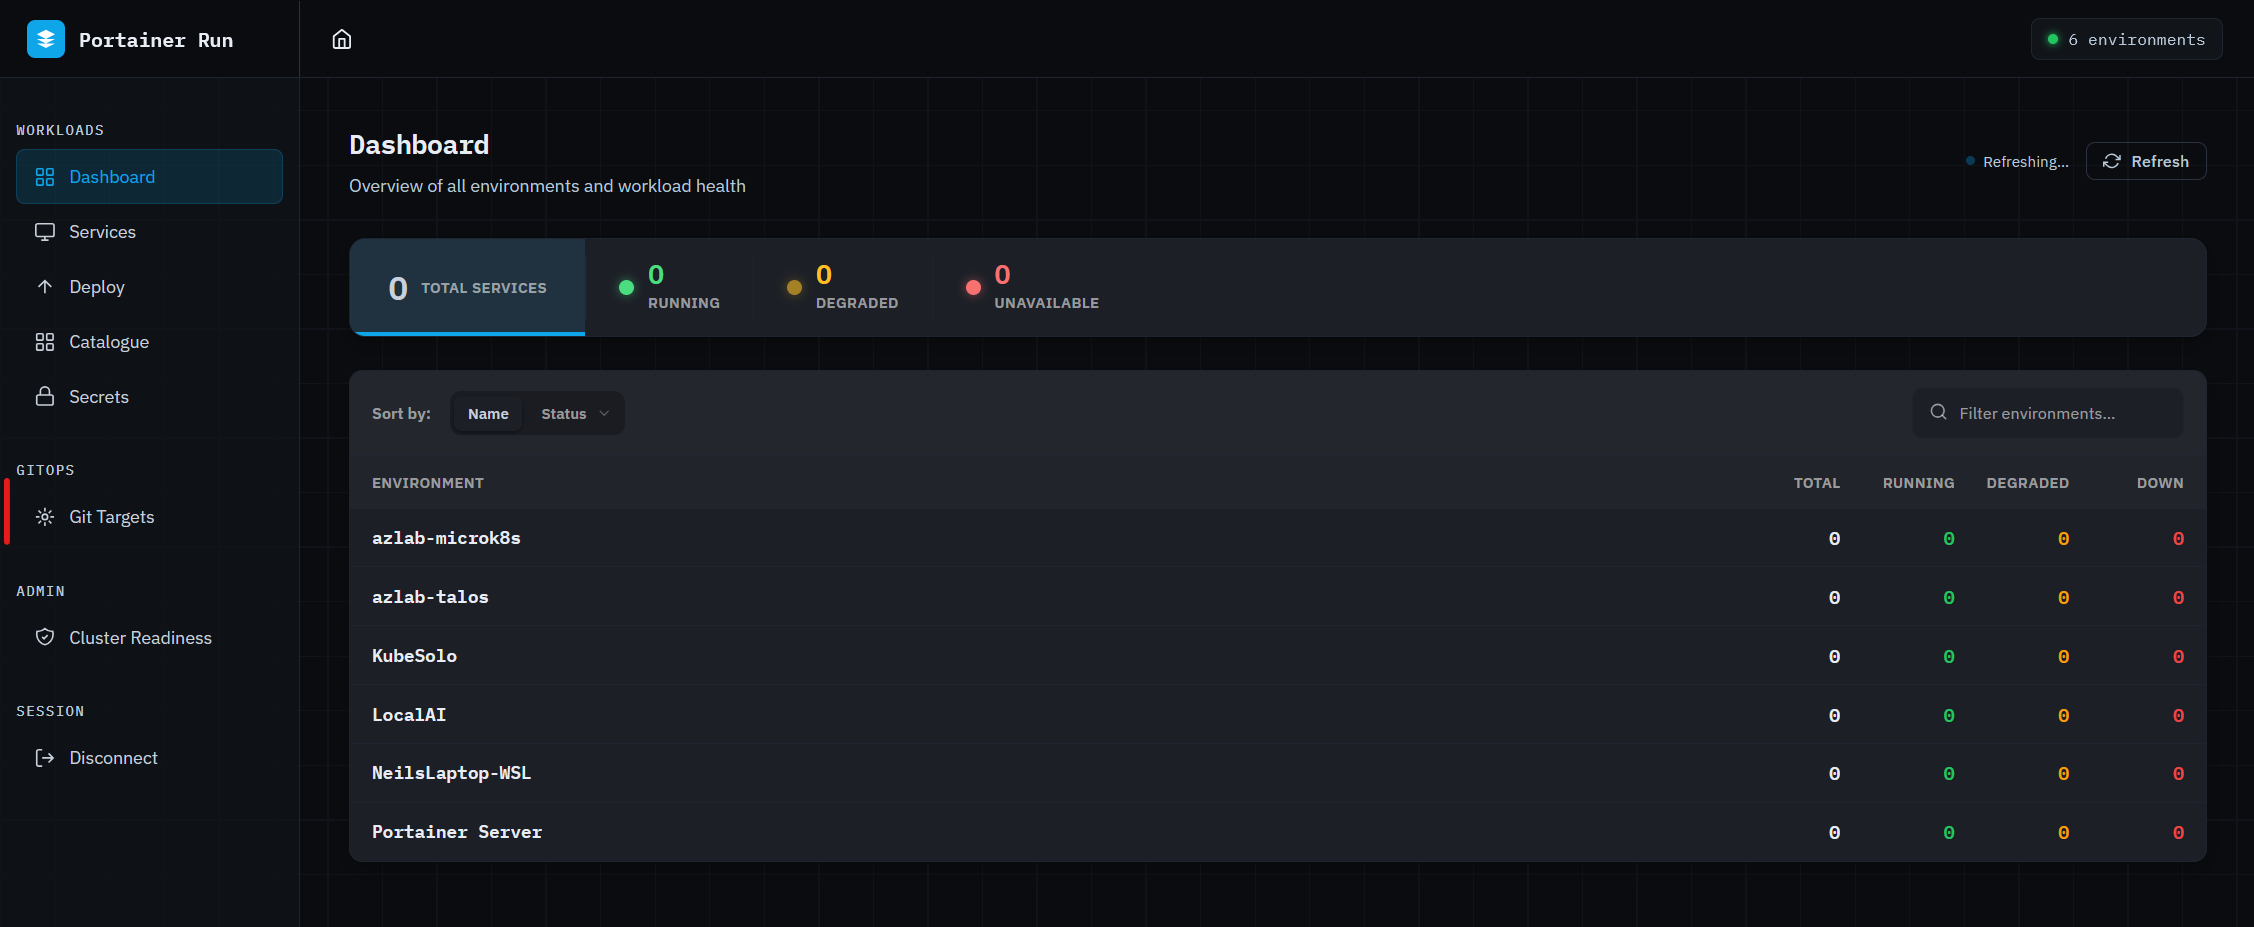The image size is (2254, 927).
Task: Click the green status dot beside environments
Action: [2053, 39]
